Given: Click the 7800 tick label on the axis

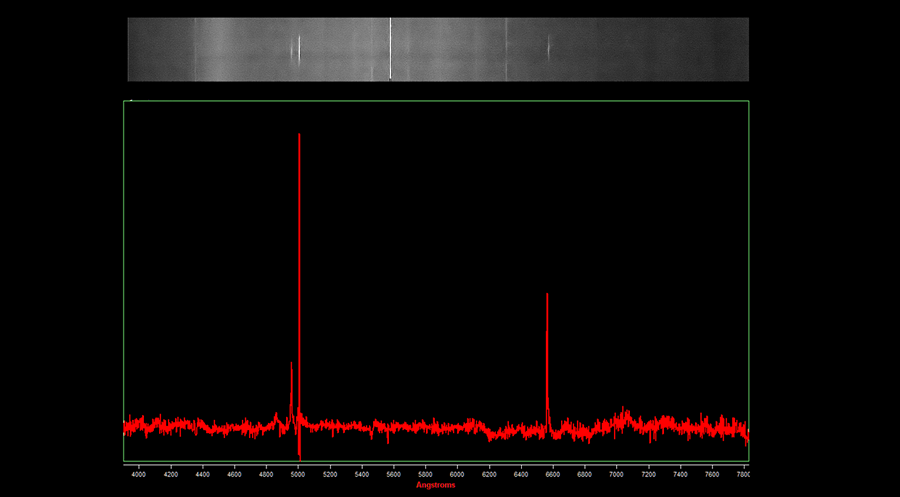Looking at the screenshot, I should pyautogui.click(x=742, y=473).
